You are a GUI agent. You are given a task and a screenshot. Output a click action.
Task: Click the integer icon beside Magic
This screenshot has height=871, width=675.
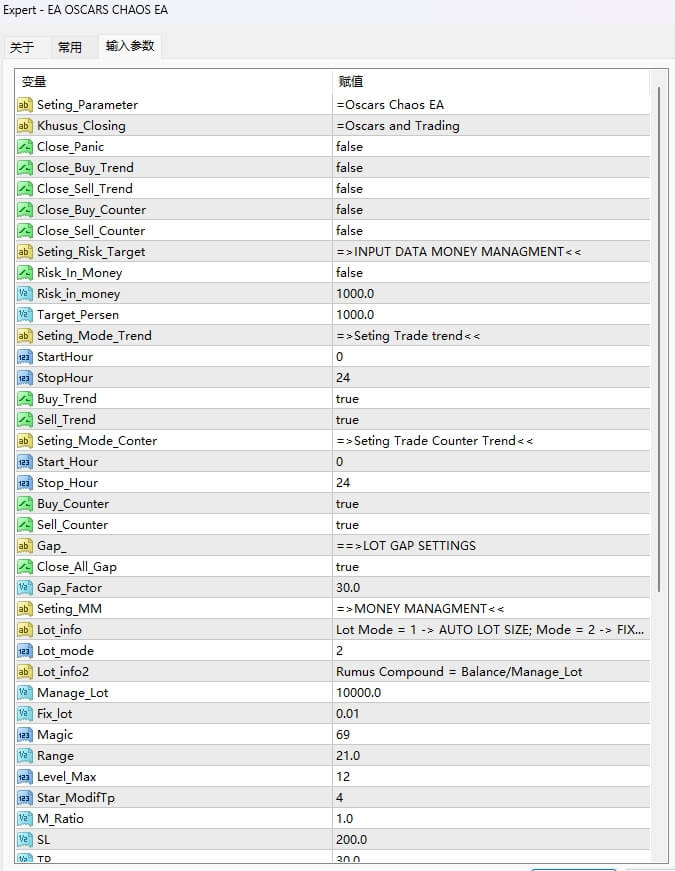point(25,735)
